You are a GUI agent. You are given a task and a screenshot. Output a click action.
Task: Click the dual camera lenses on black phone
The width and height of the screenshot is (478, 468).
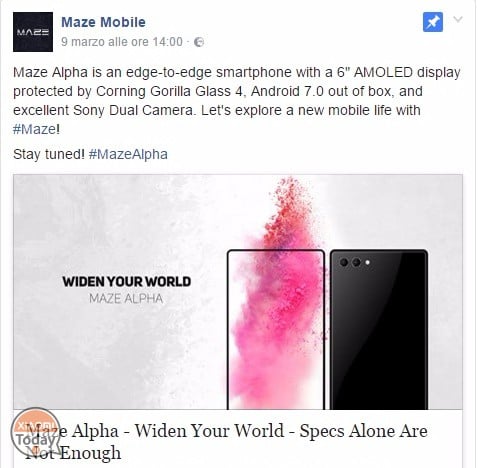(350, 262)
